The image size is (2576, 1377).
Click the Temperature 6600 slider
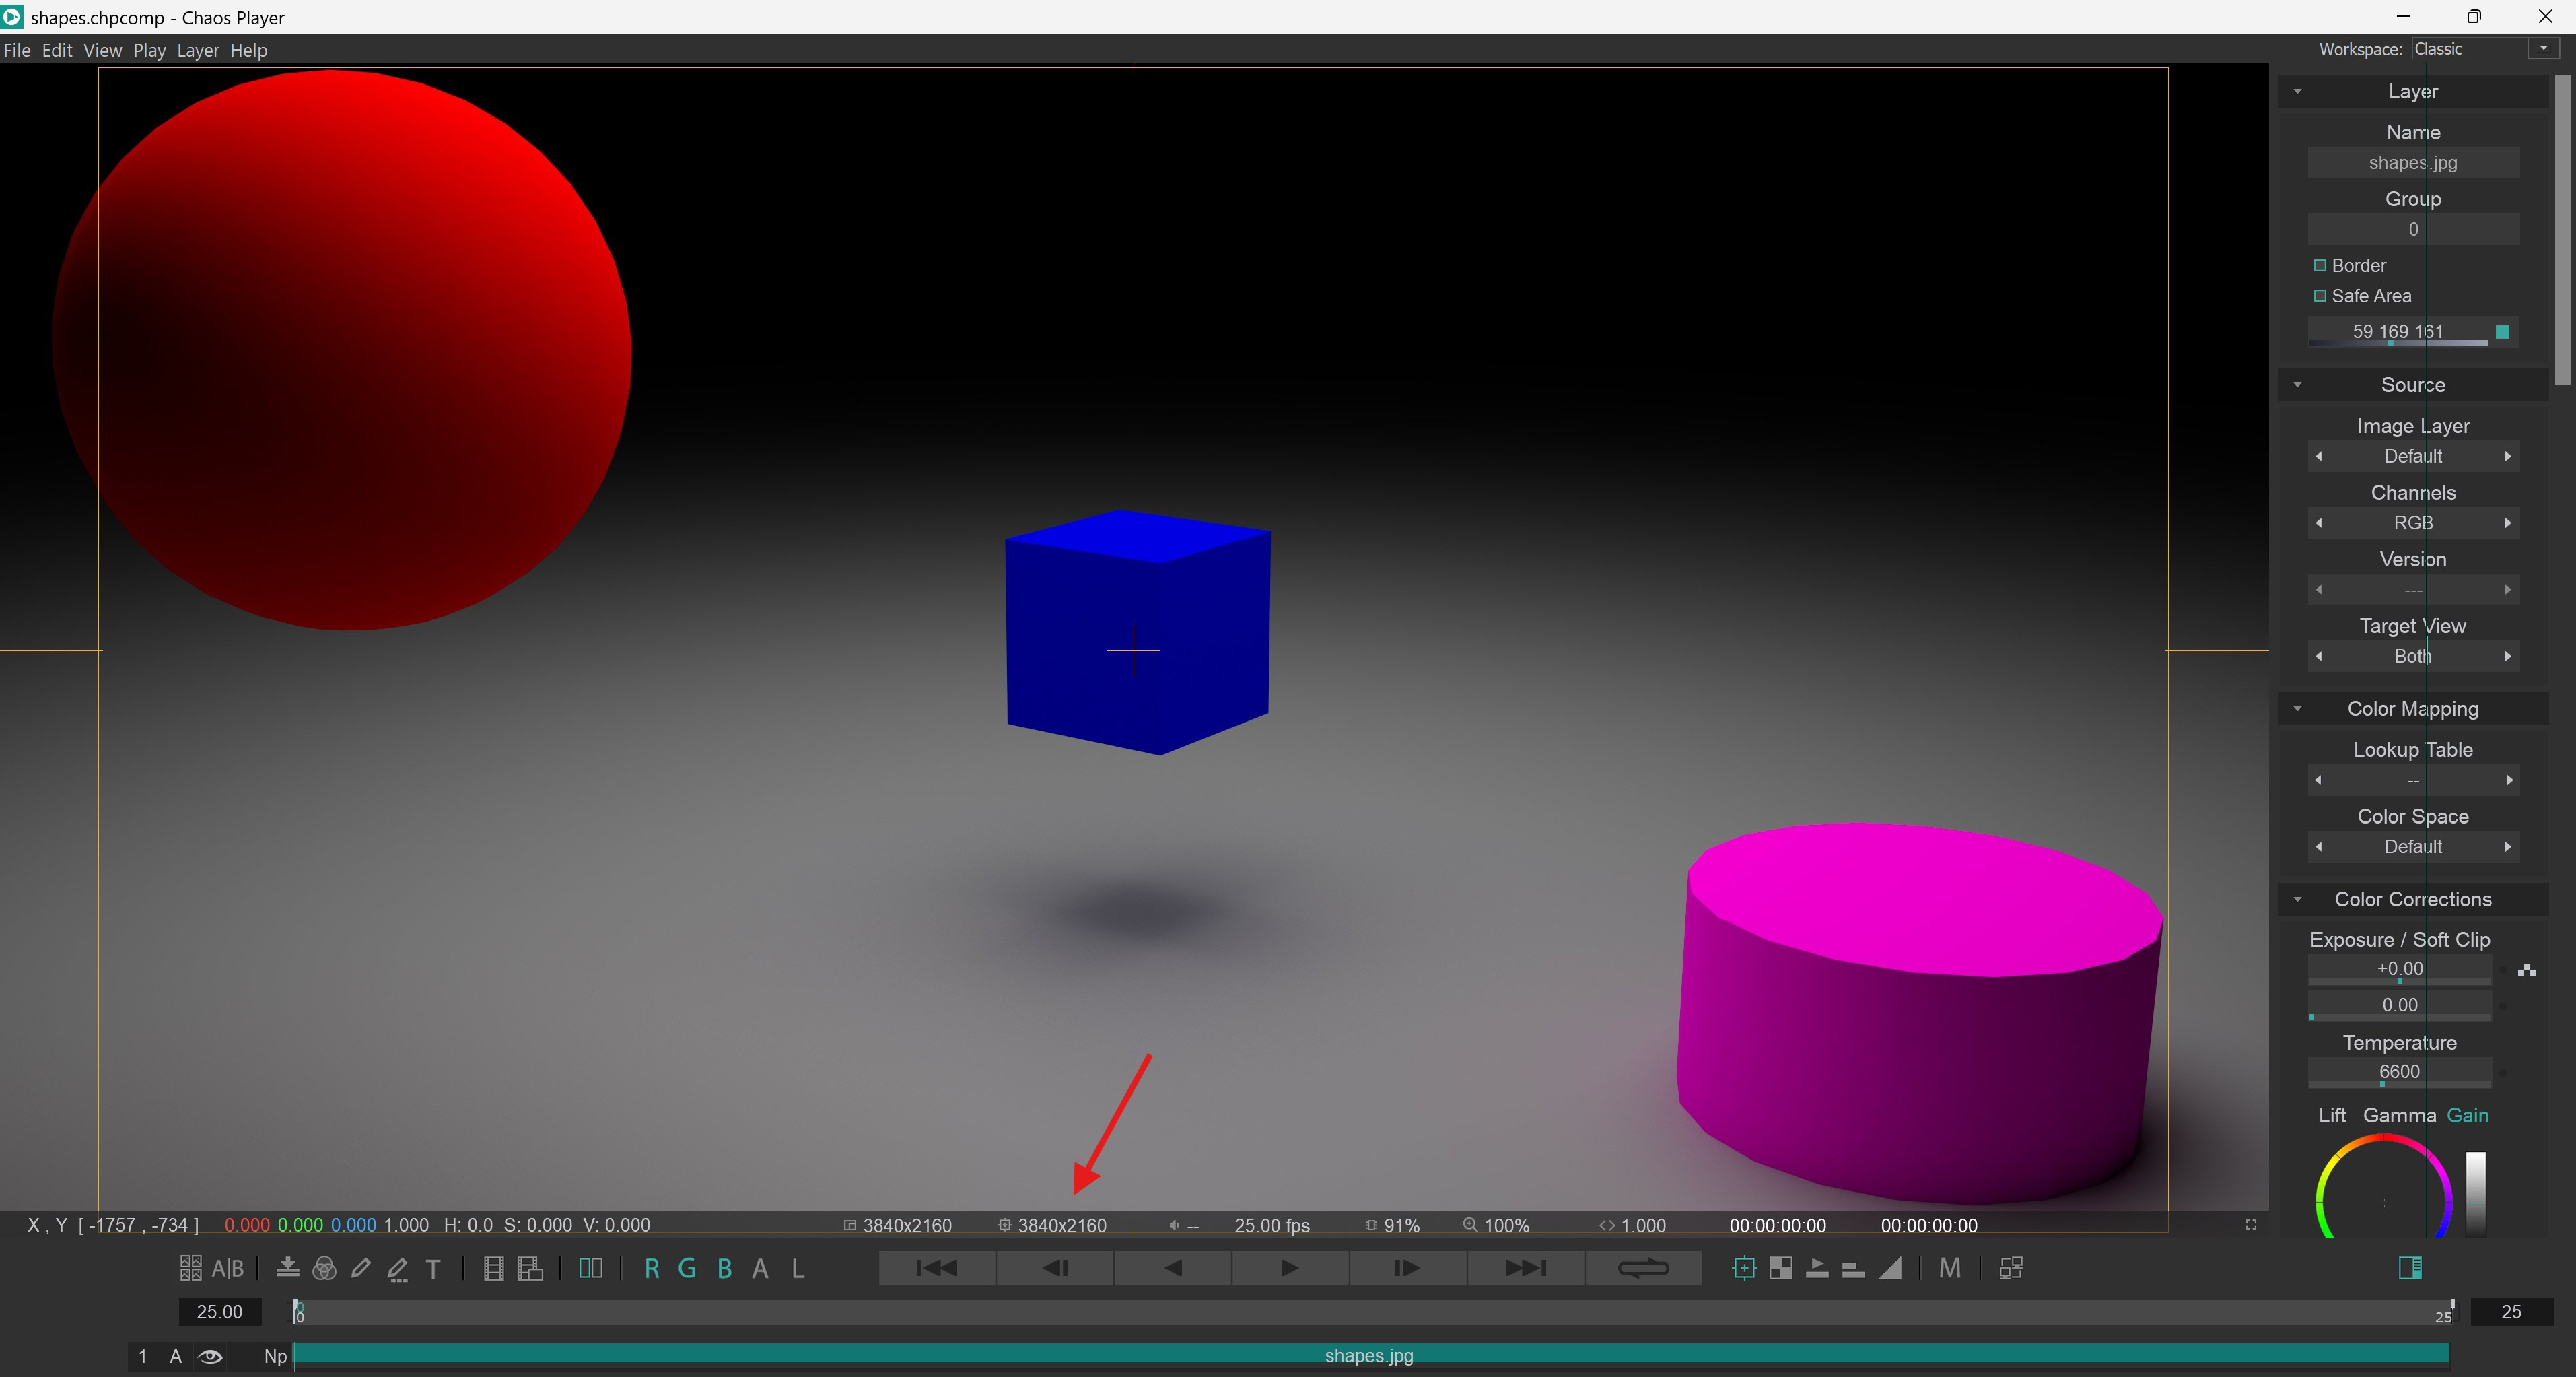click(x=2399, y=1073)
